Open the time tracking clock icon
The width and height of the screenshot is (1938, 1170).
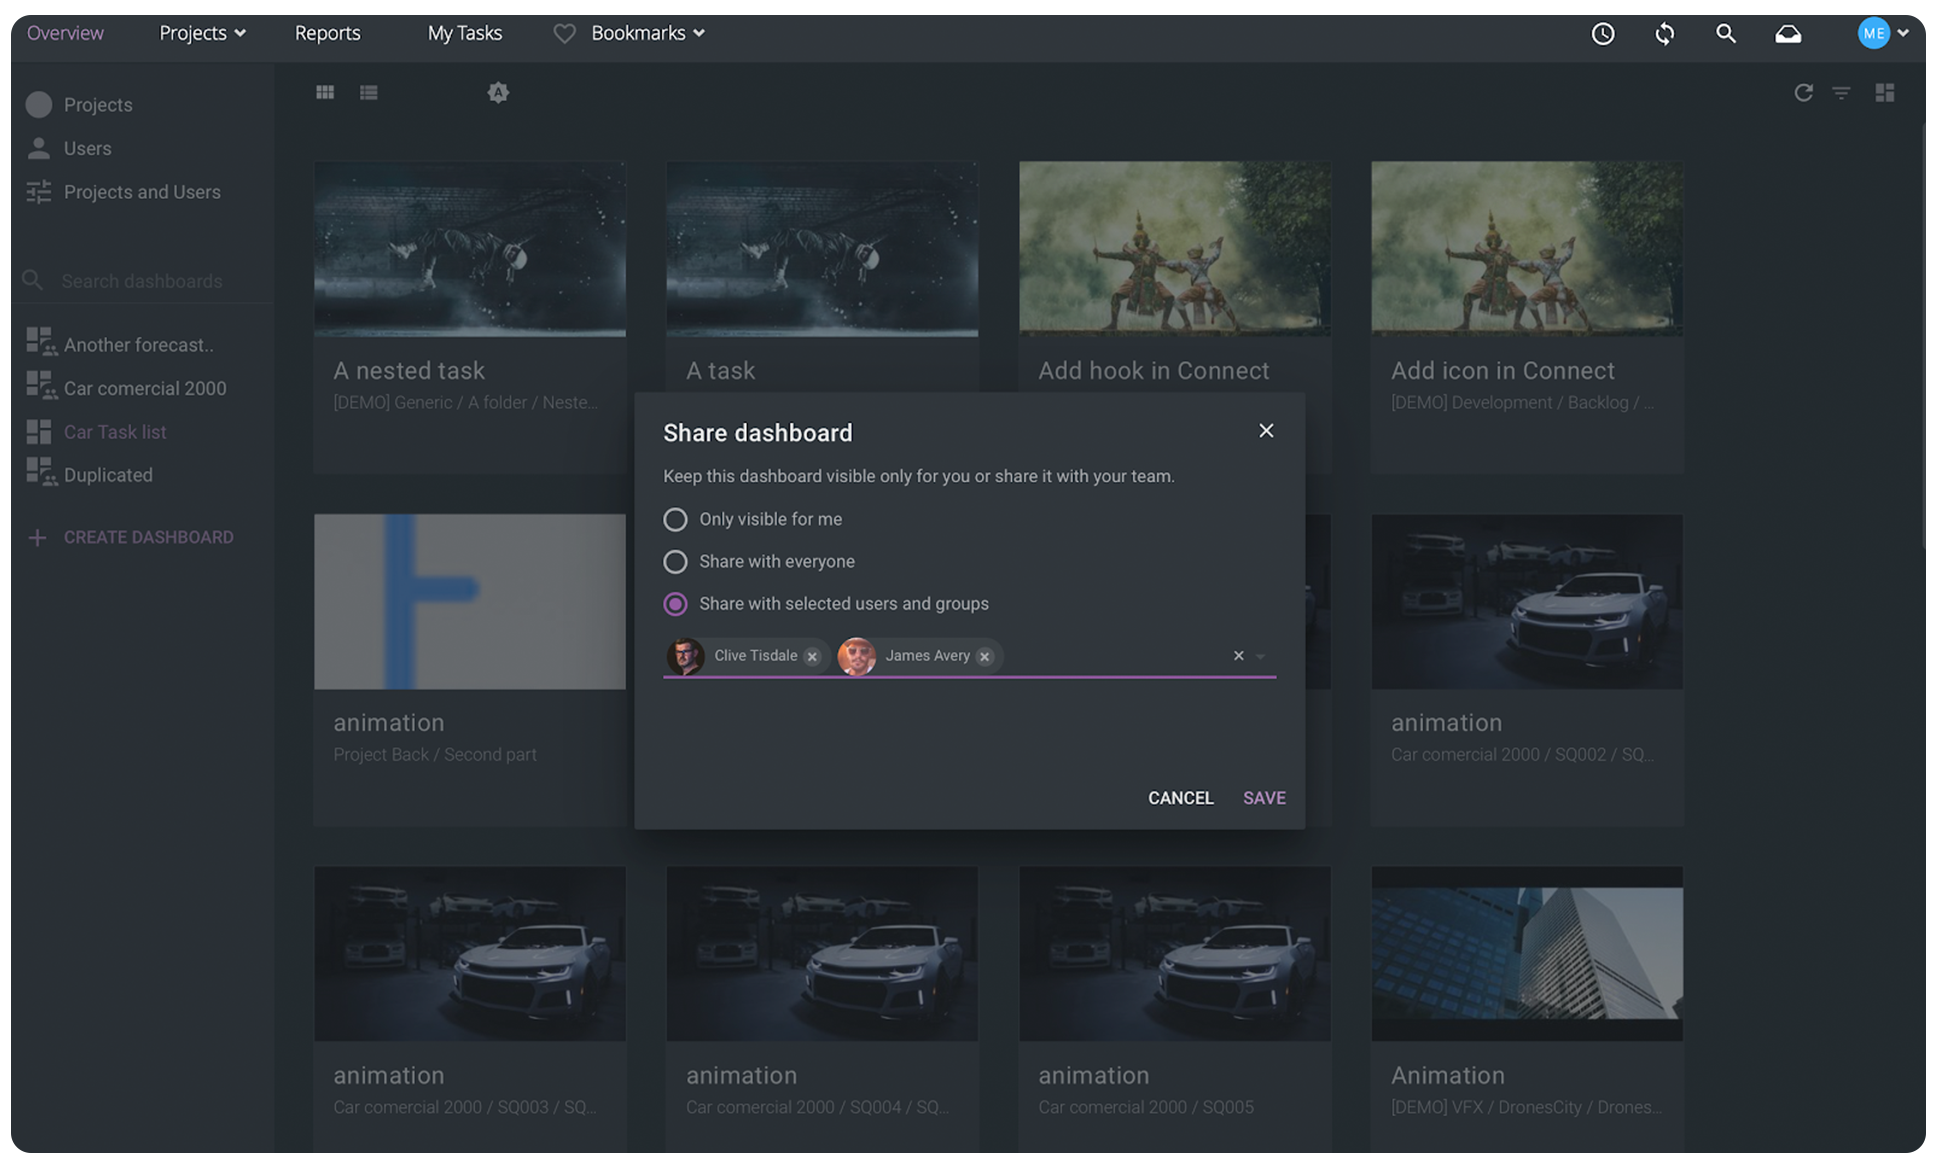coord(1602,34)
